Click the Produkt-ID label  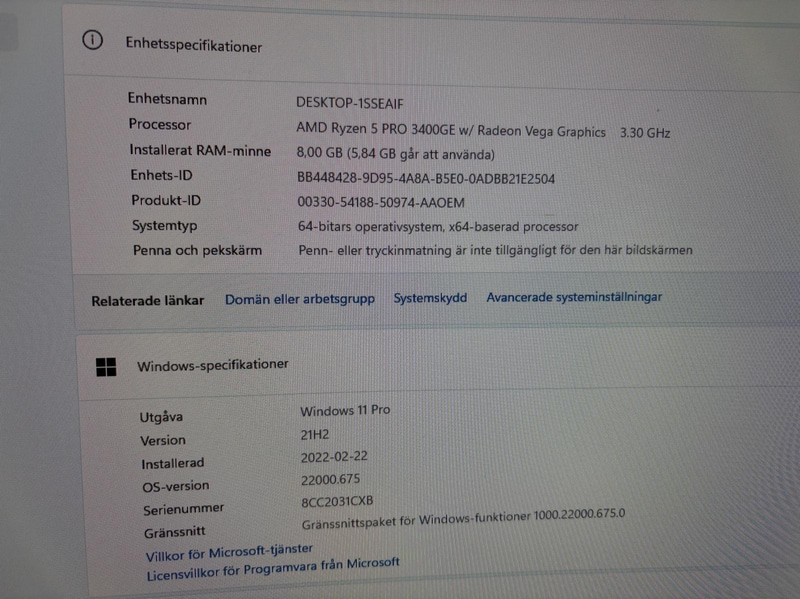click(x=166, y=200)
